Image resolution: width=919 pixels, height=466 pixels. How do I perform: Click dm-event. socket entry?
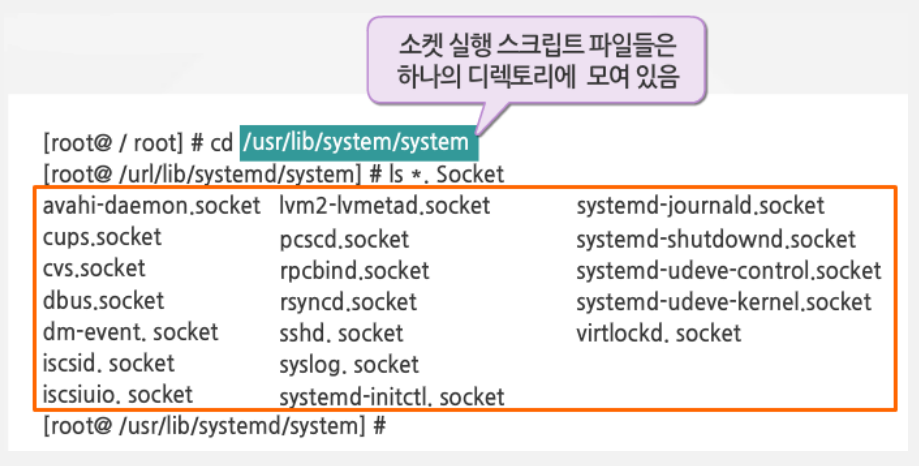coord(130,332)
